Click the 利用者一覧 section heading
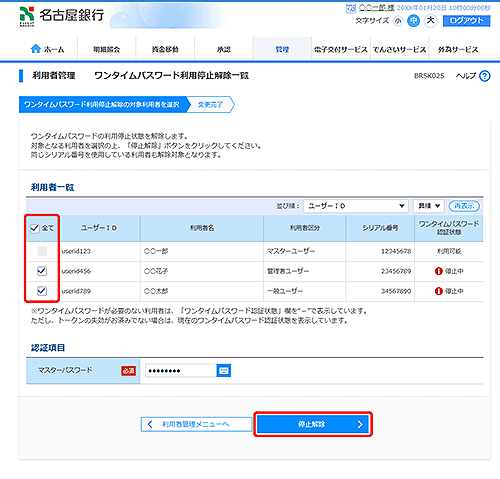Screen dimensions: 500x479 52,187
